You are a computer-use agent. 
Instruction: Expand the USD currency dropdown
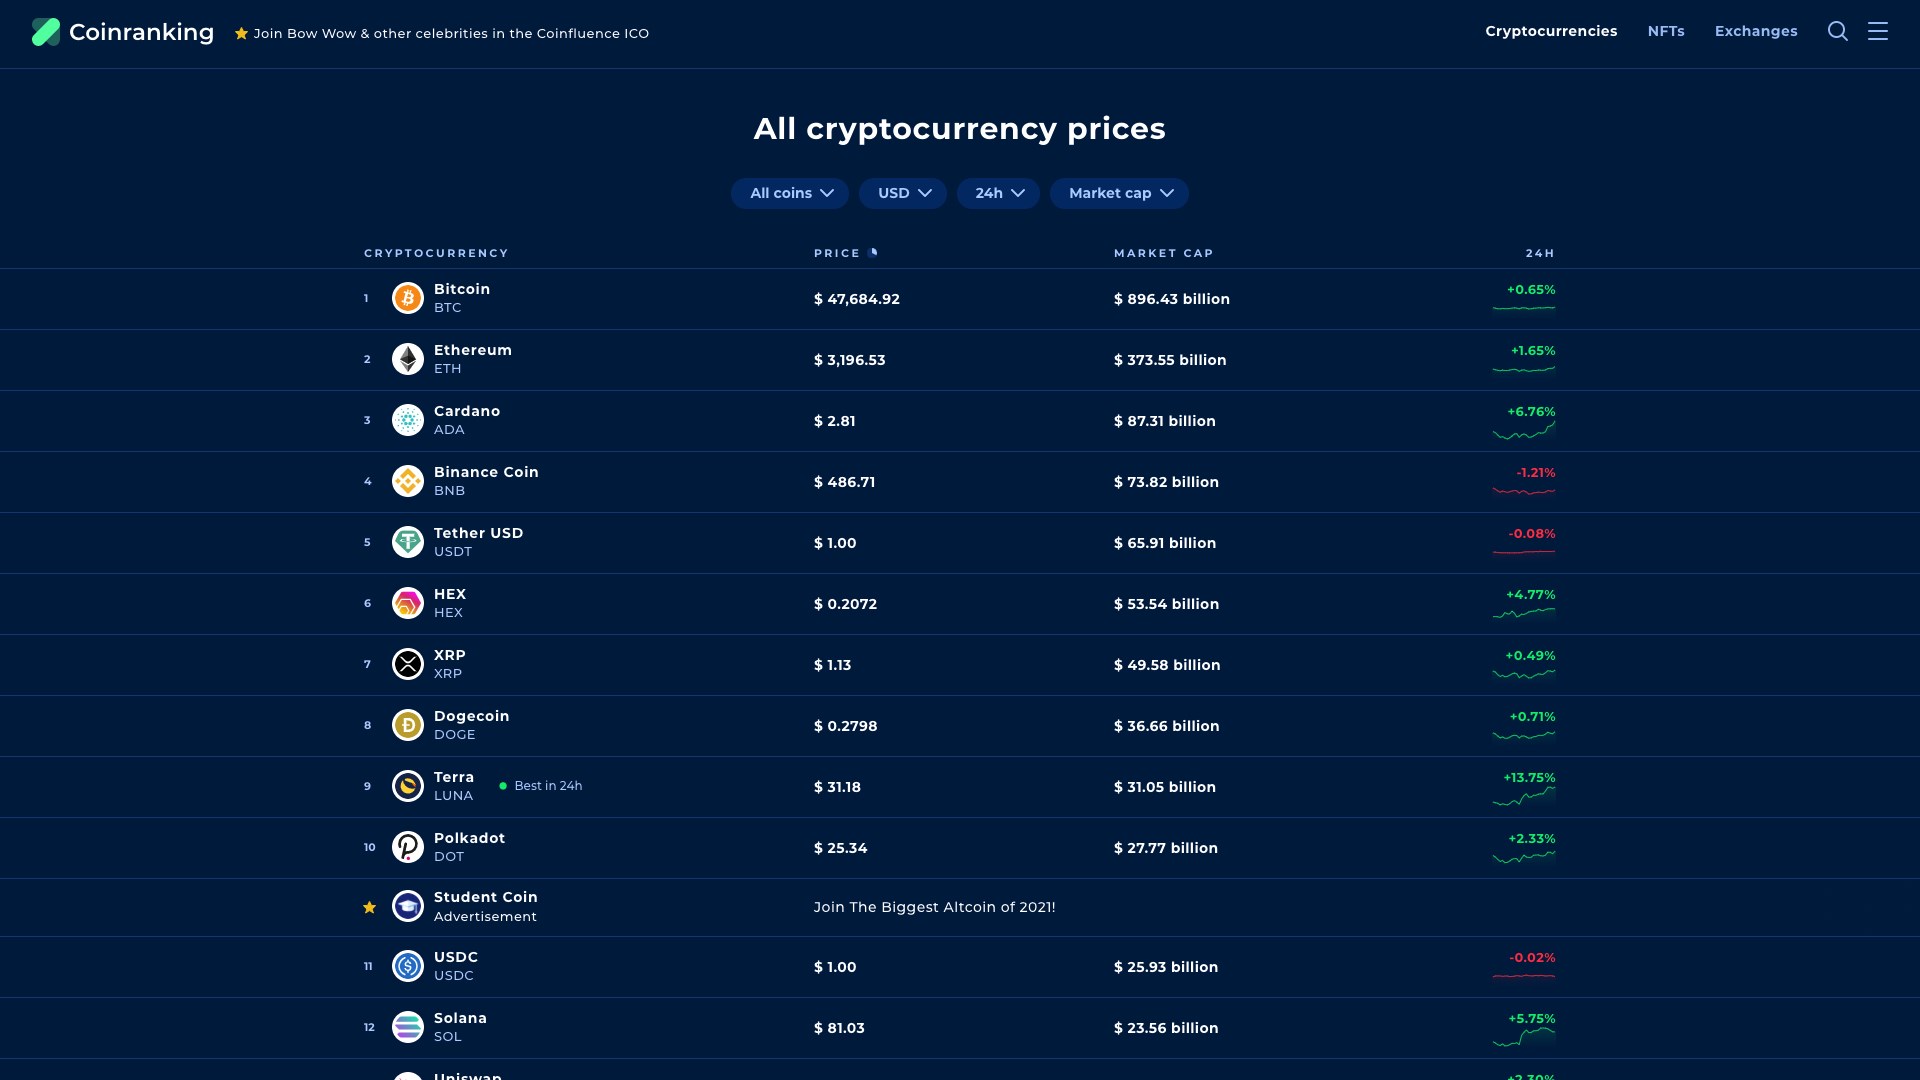click(903, 193)
